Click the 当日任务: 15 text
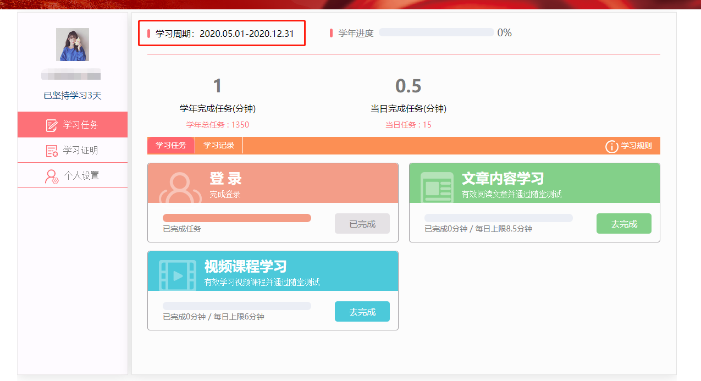The width and height of the screenshot is (701, 381). (408, 125)
